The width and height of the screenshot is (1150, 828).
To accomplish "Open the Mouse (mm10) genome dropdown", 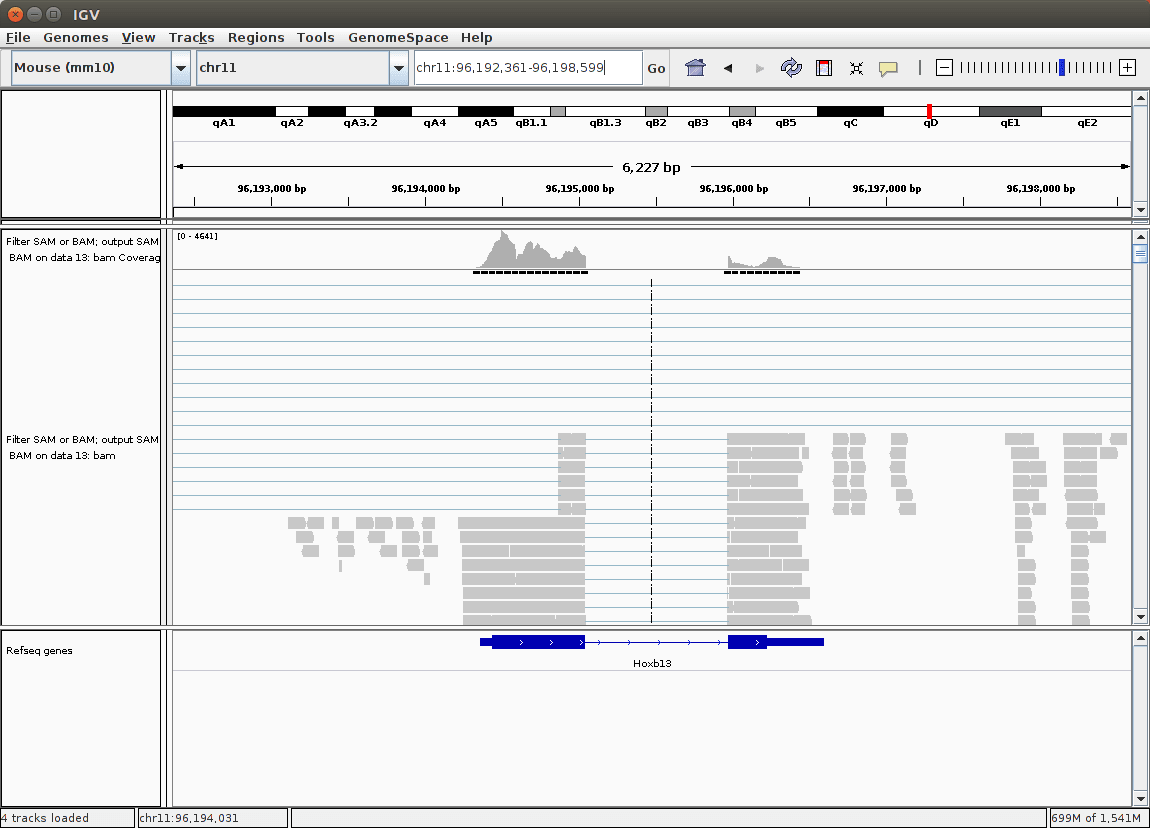I will coord(181,68).
